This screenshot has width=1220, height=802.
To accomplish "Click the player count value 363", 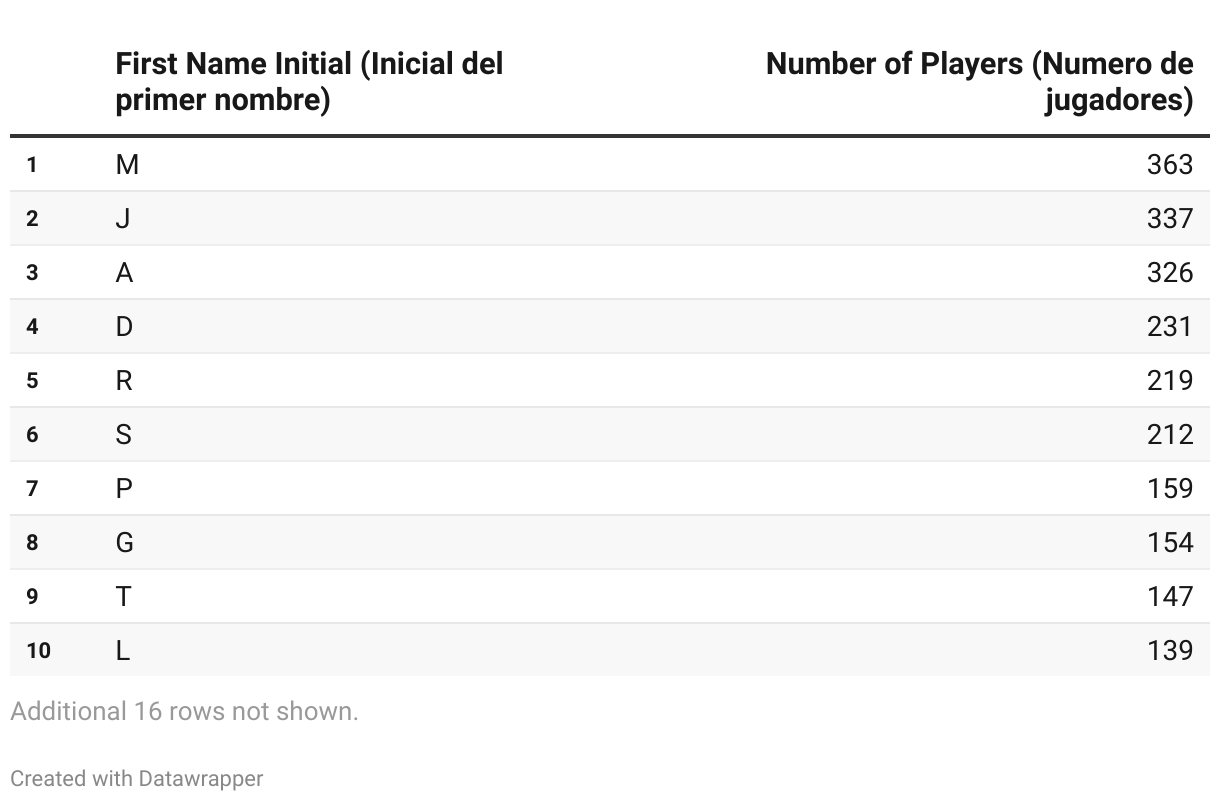I will [x=1169, y=165].
